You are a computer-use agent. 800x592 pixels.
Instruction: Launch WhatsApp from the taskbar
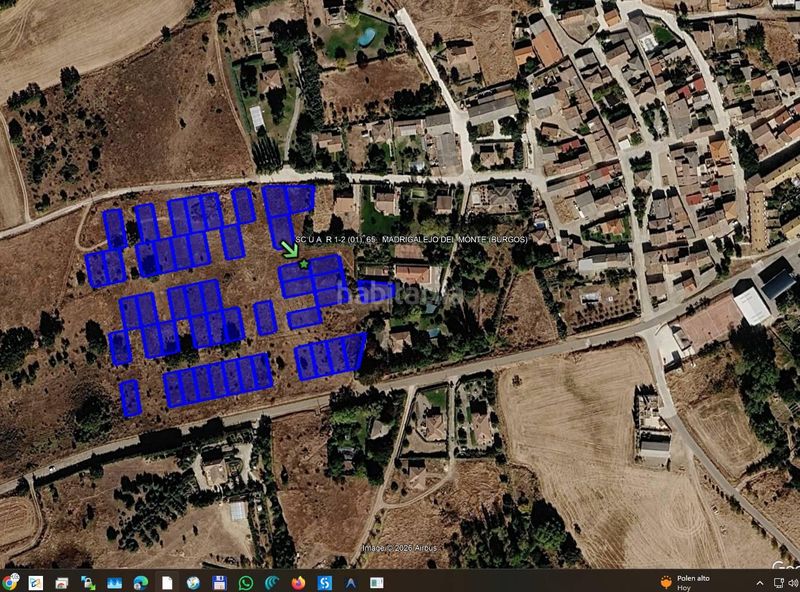246,583
